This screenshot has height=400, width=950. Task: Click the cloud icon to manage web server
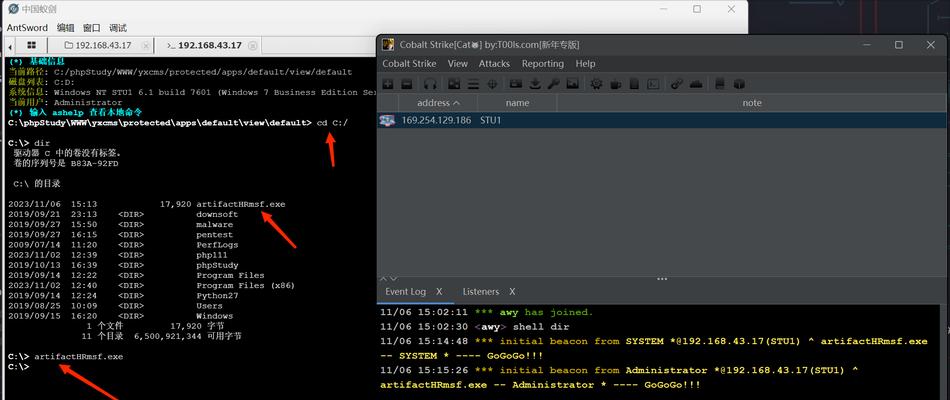click(x=696, y=84)
